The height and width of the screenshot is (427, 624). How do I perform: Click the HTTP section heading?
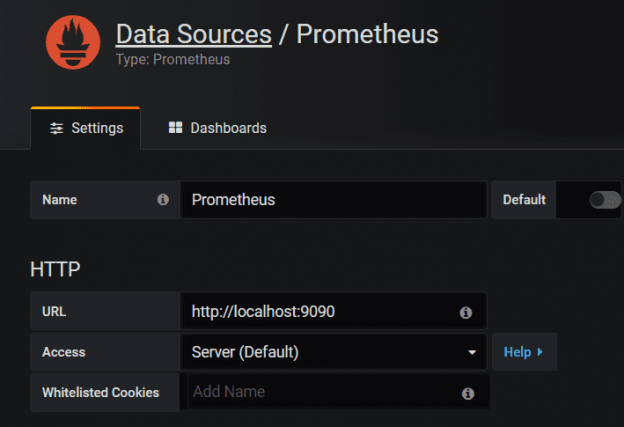point(55,268)
